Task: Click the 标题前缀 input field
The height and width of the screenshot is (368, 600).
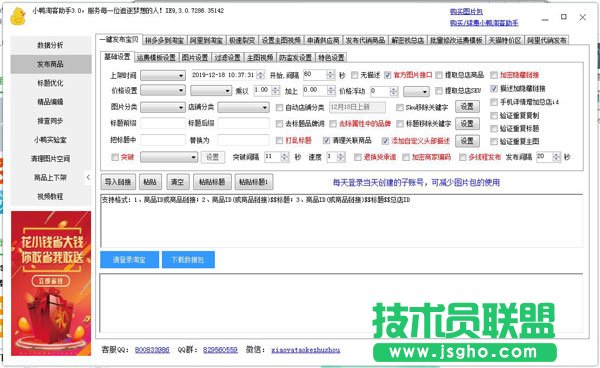Action: tap(163, 123)
